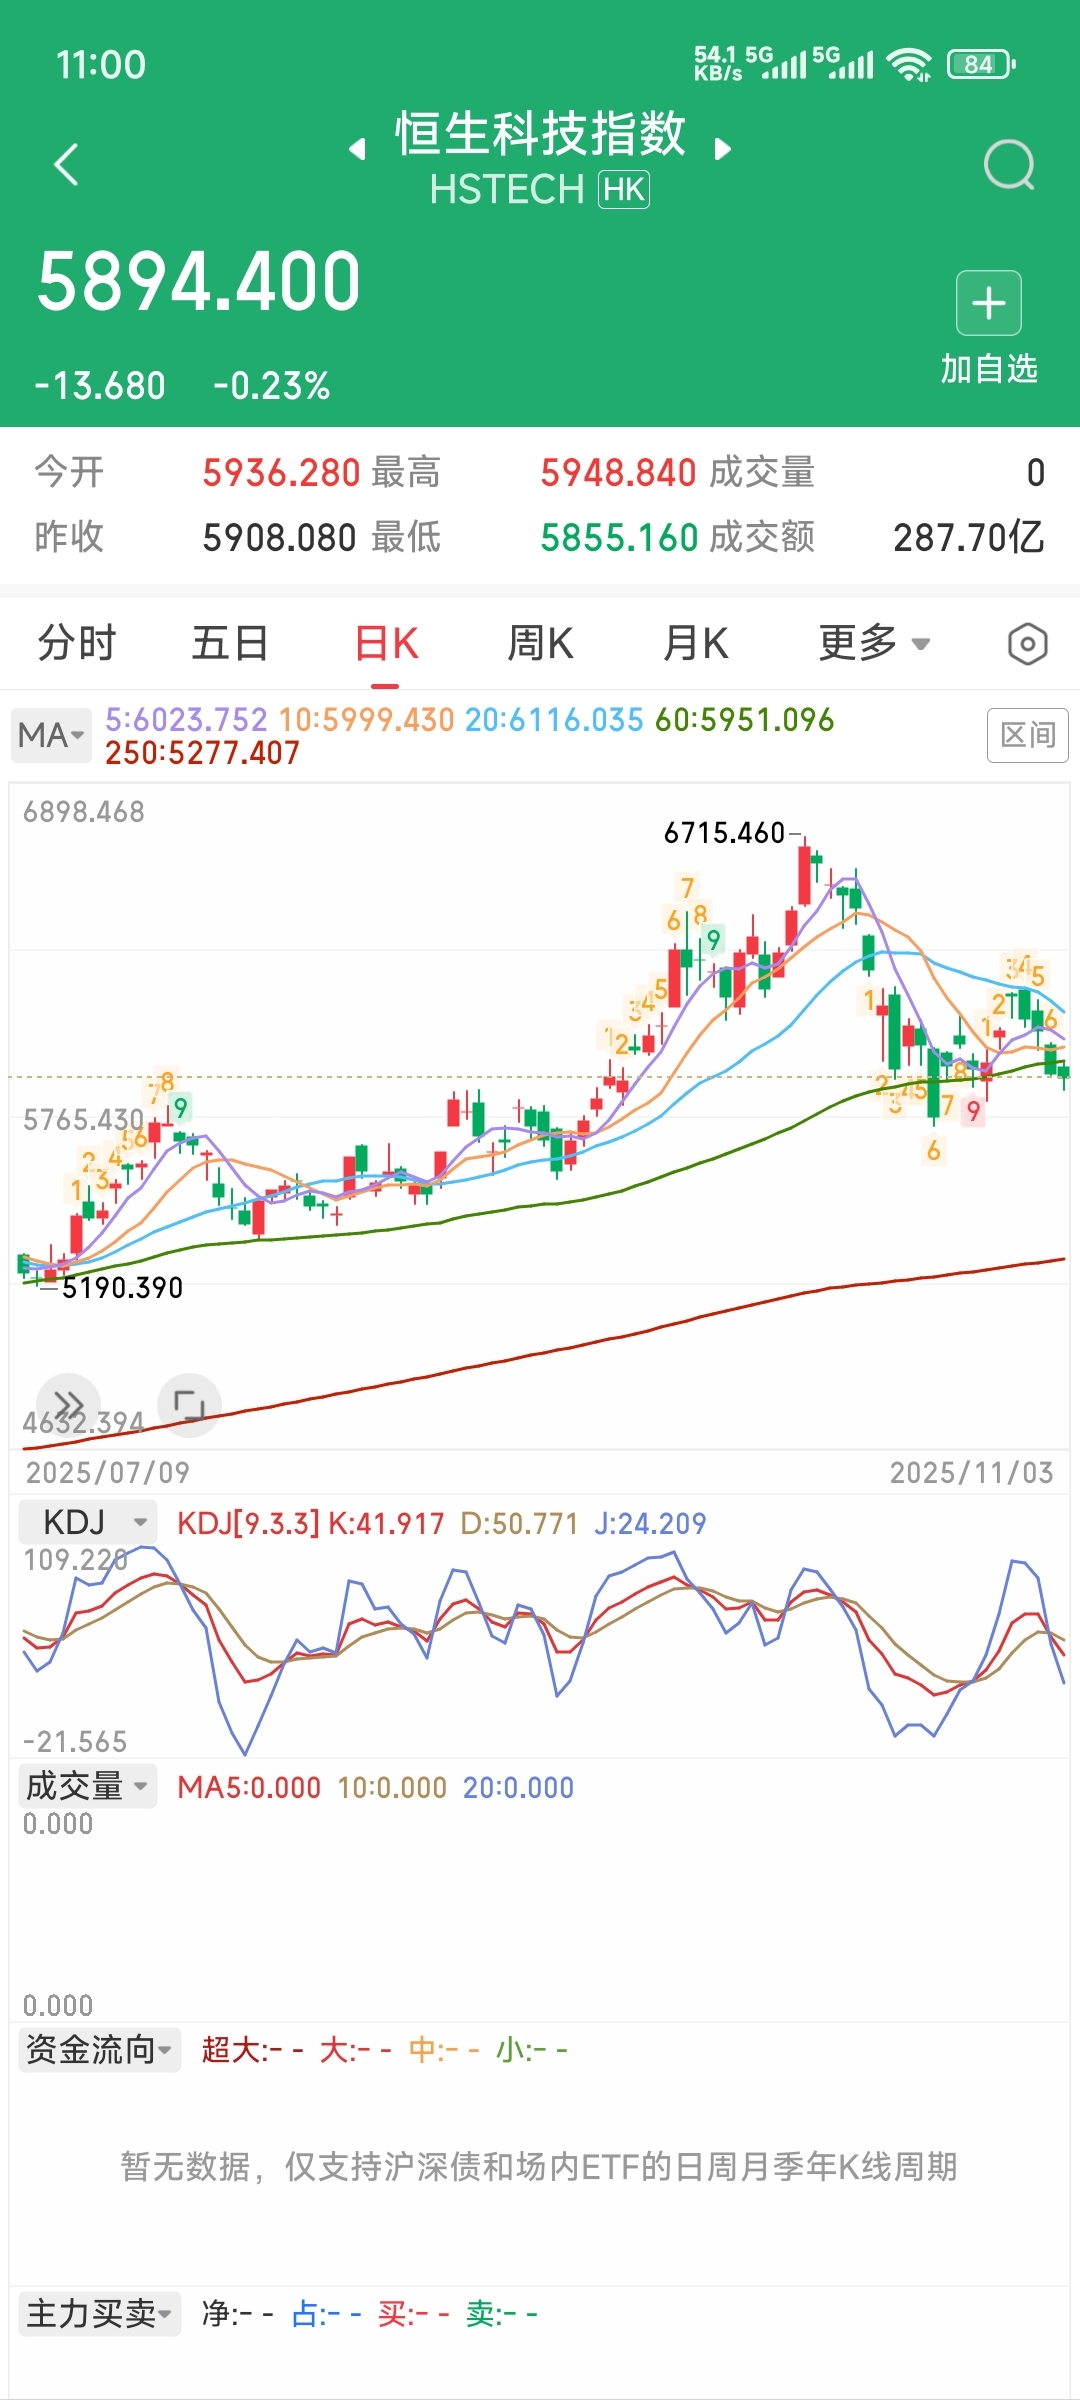Tap the KDJ K:41.917 value
1080x2400 pixels.
[x=386, y=1524]
